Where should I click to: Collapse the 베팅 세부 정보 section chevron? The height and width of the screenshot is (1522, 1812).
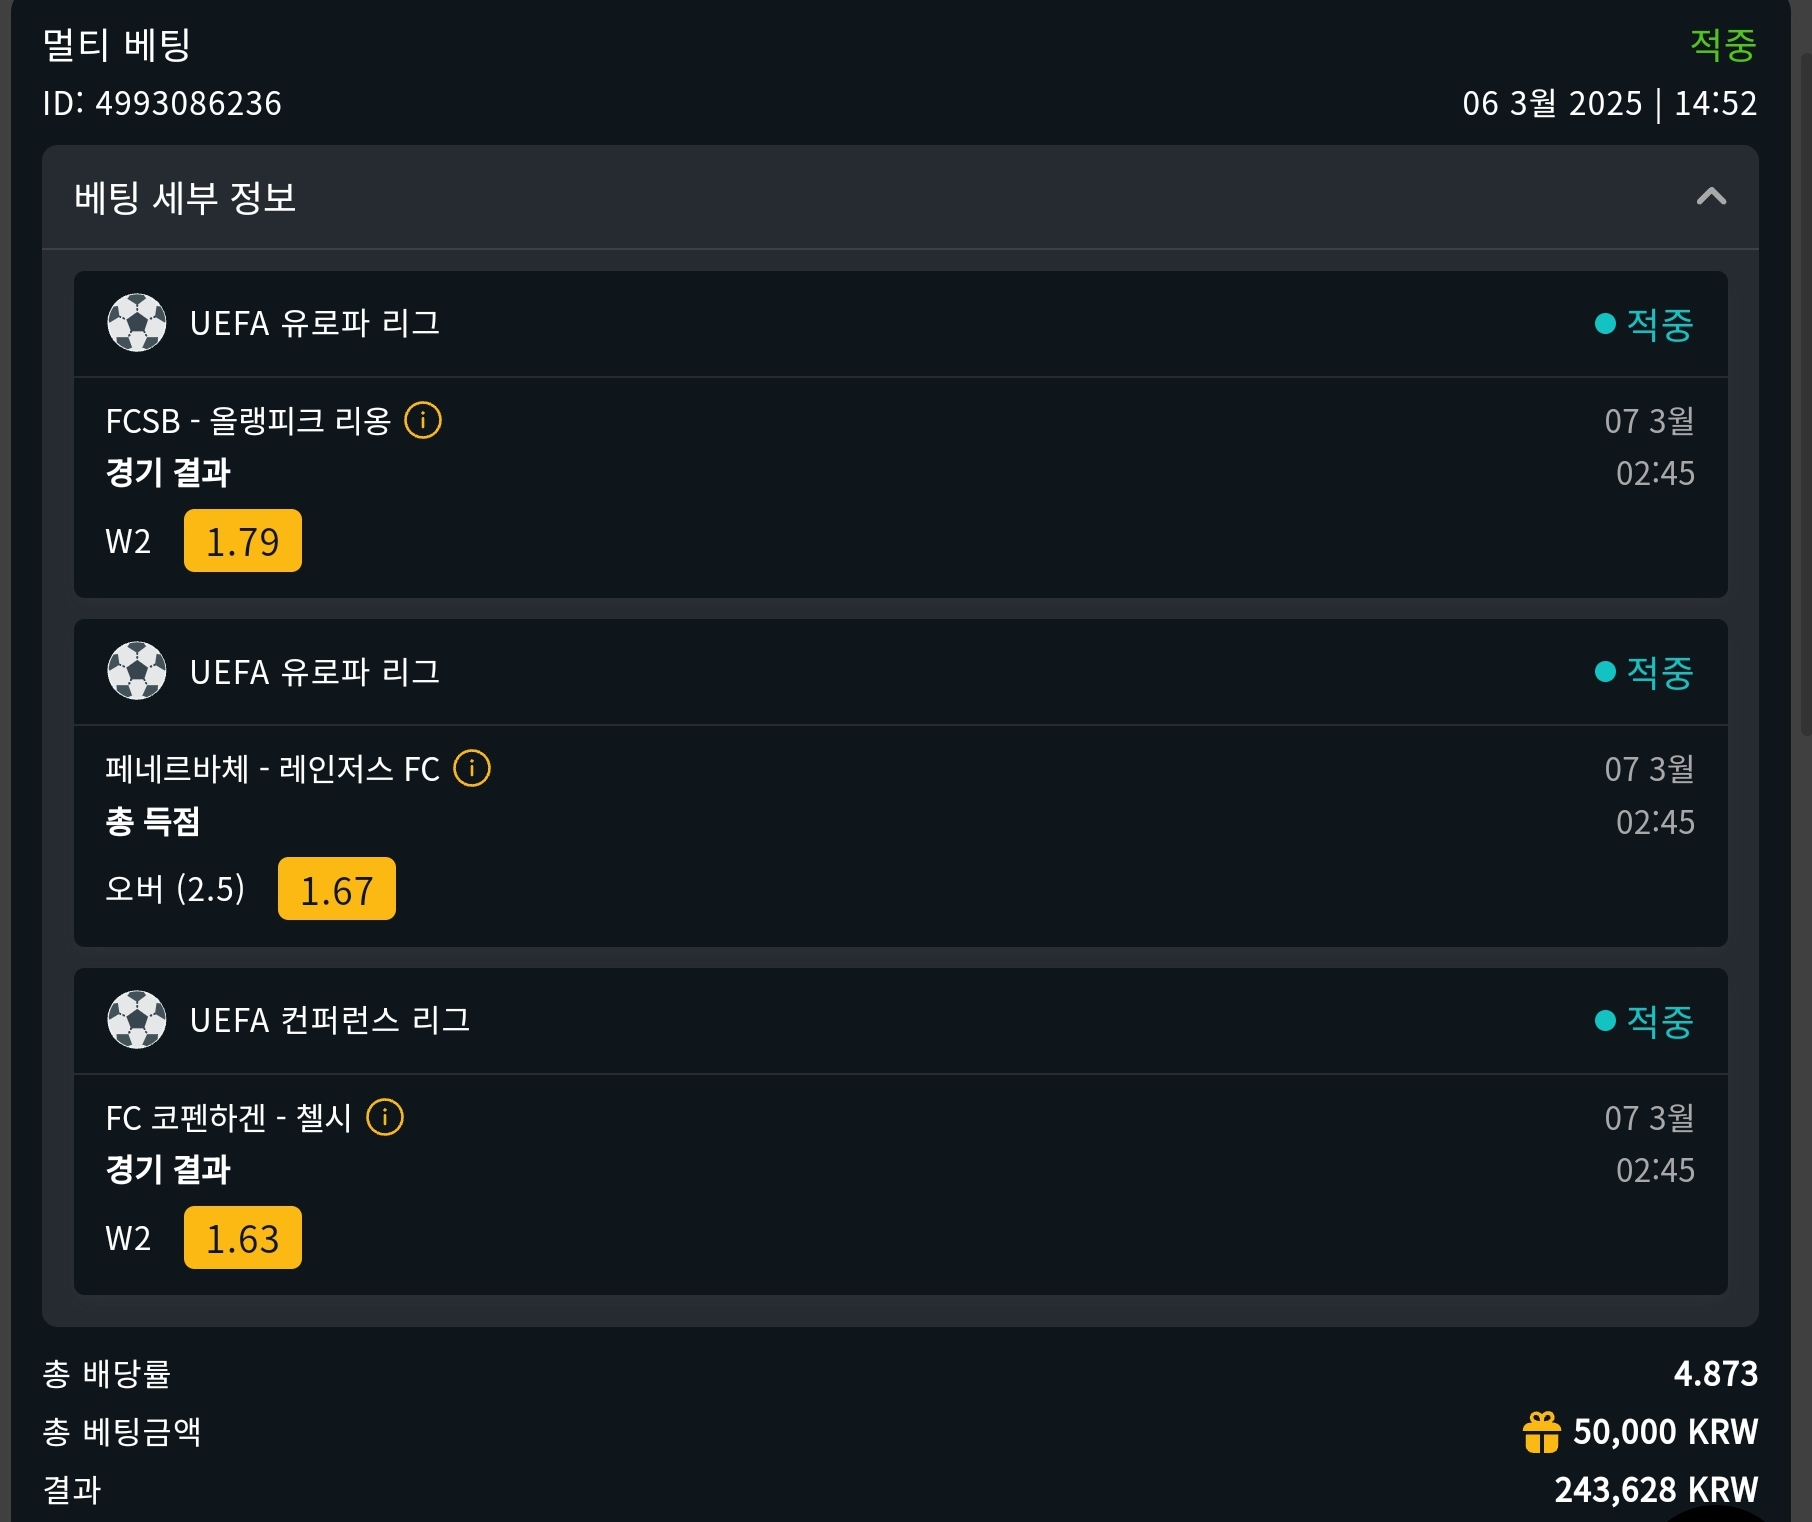(x=1711, y=196)
